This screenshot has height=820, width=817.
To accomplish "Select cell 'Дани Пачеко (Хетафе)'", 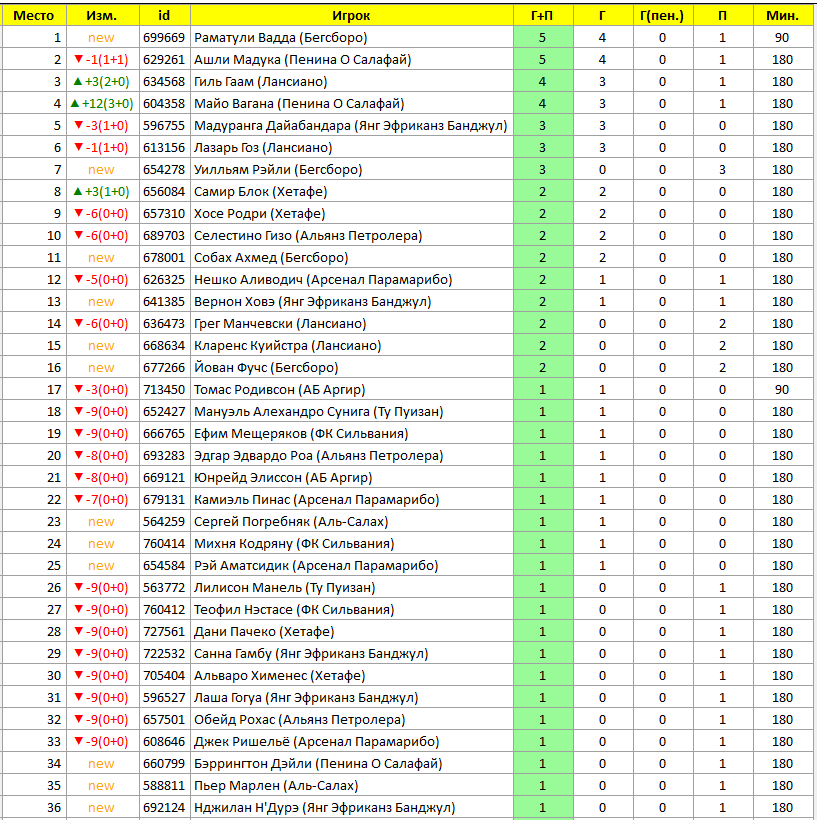I will tap(351, 632).
